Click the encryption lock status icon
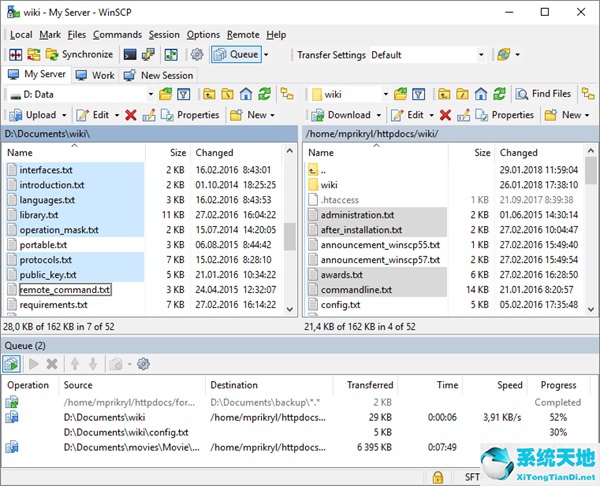 [x=438, y=477]
